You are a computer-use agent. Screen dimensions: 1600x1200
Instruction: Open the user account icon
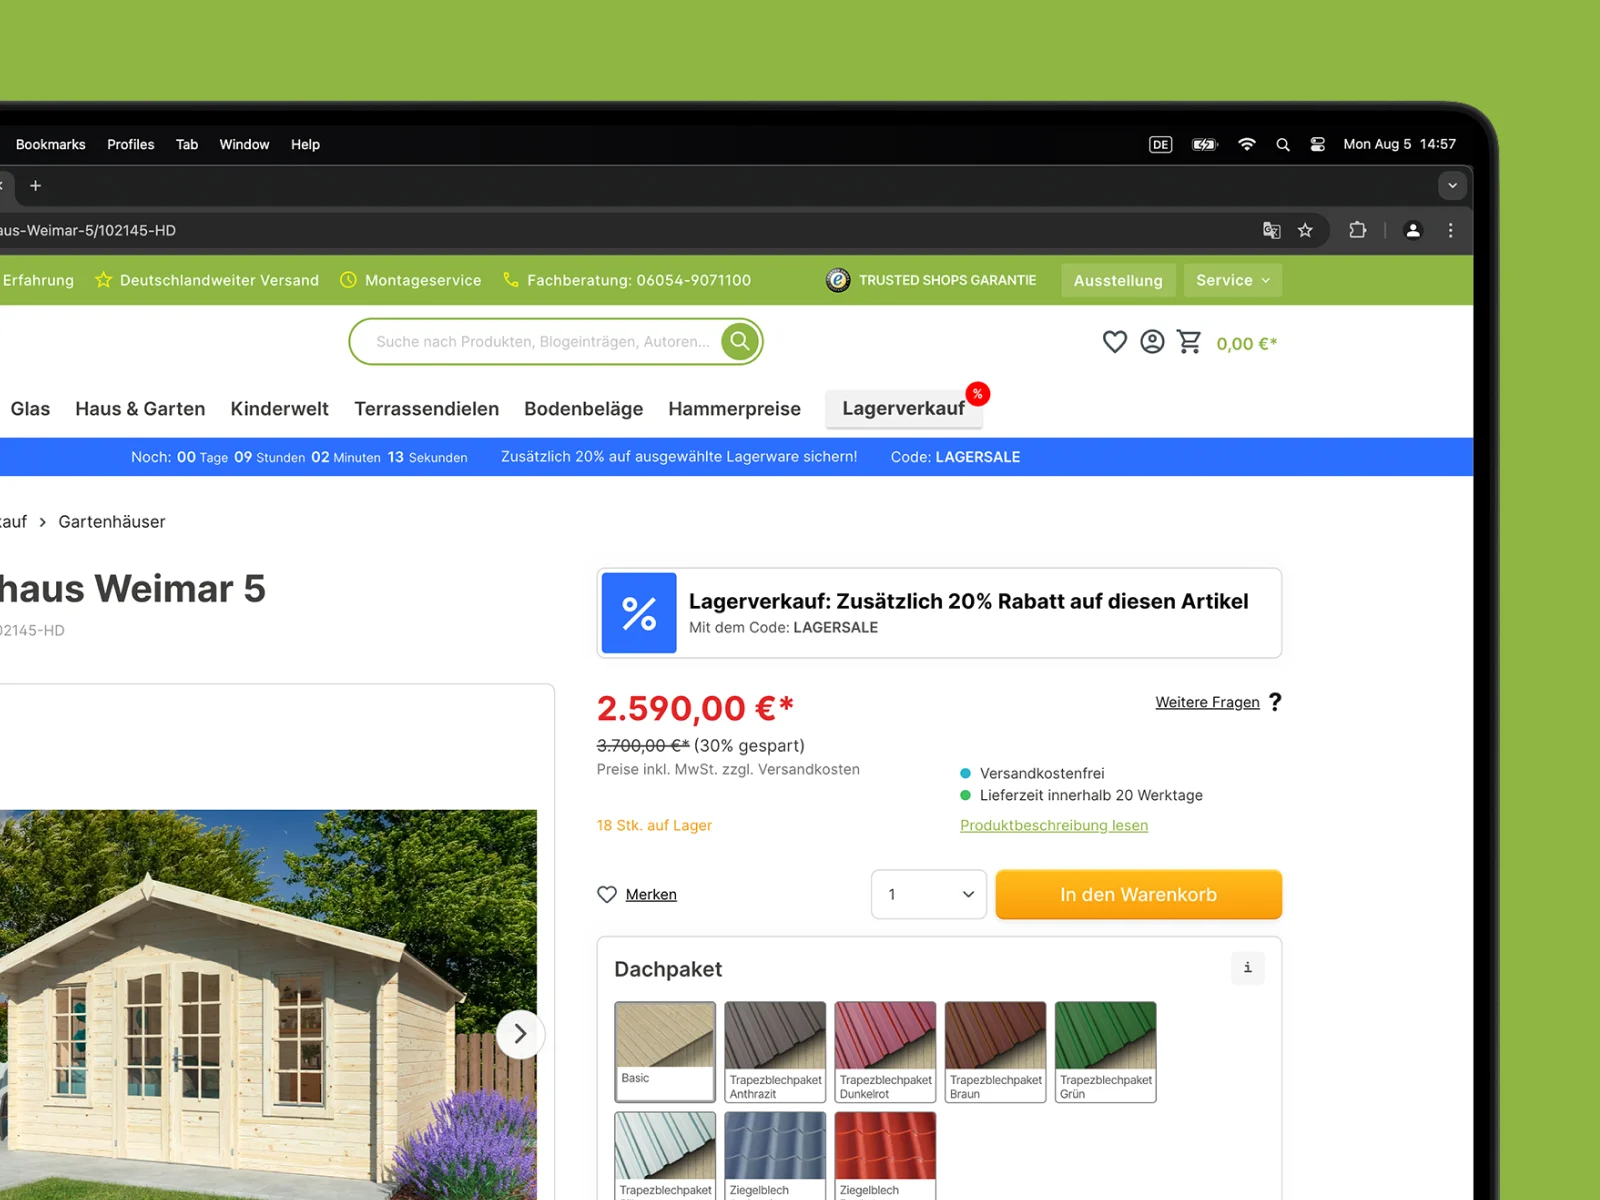click(1152, 342)
